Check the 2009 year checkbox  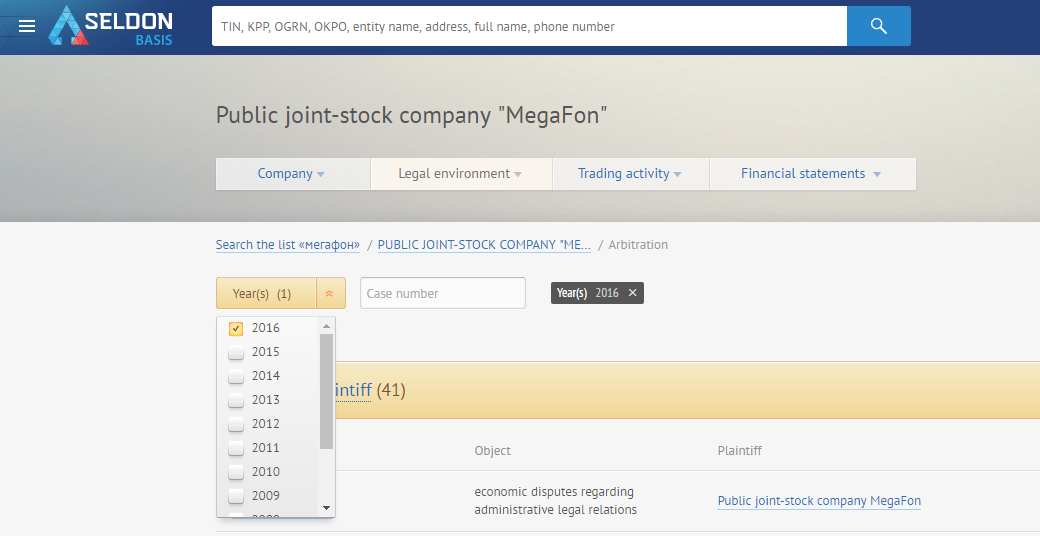point(236,496)
